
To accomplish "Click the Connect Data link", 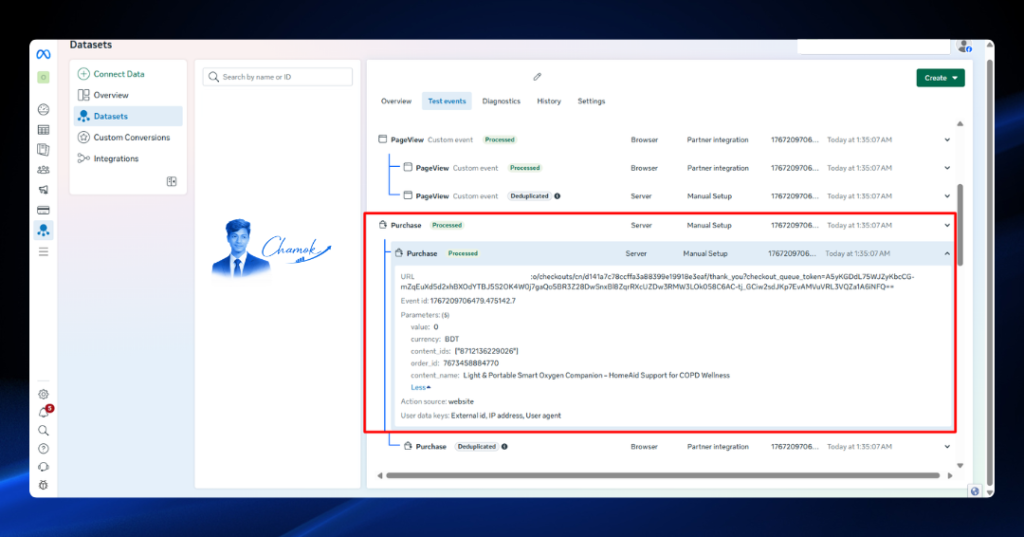I will click(119, 74).
